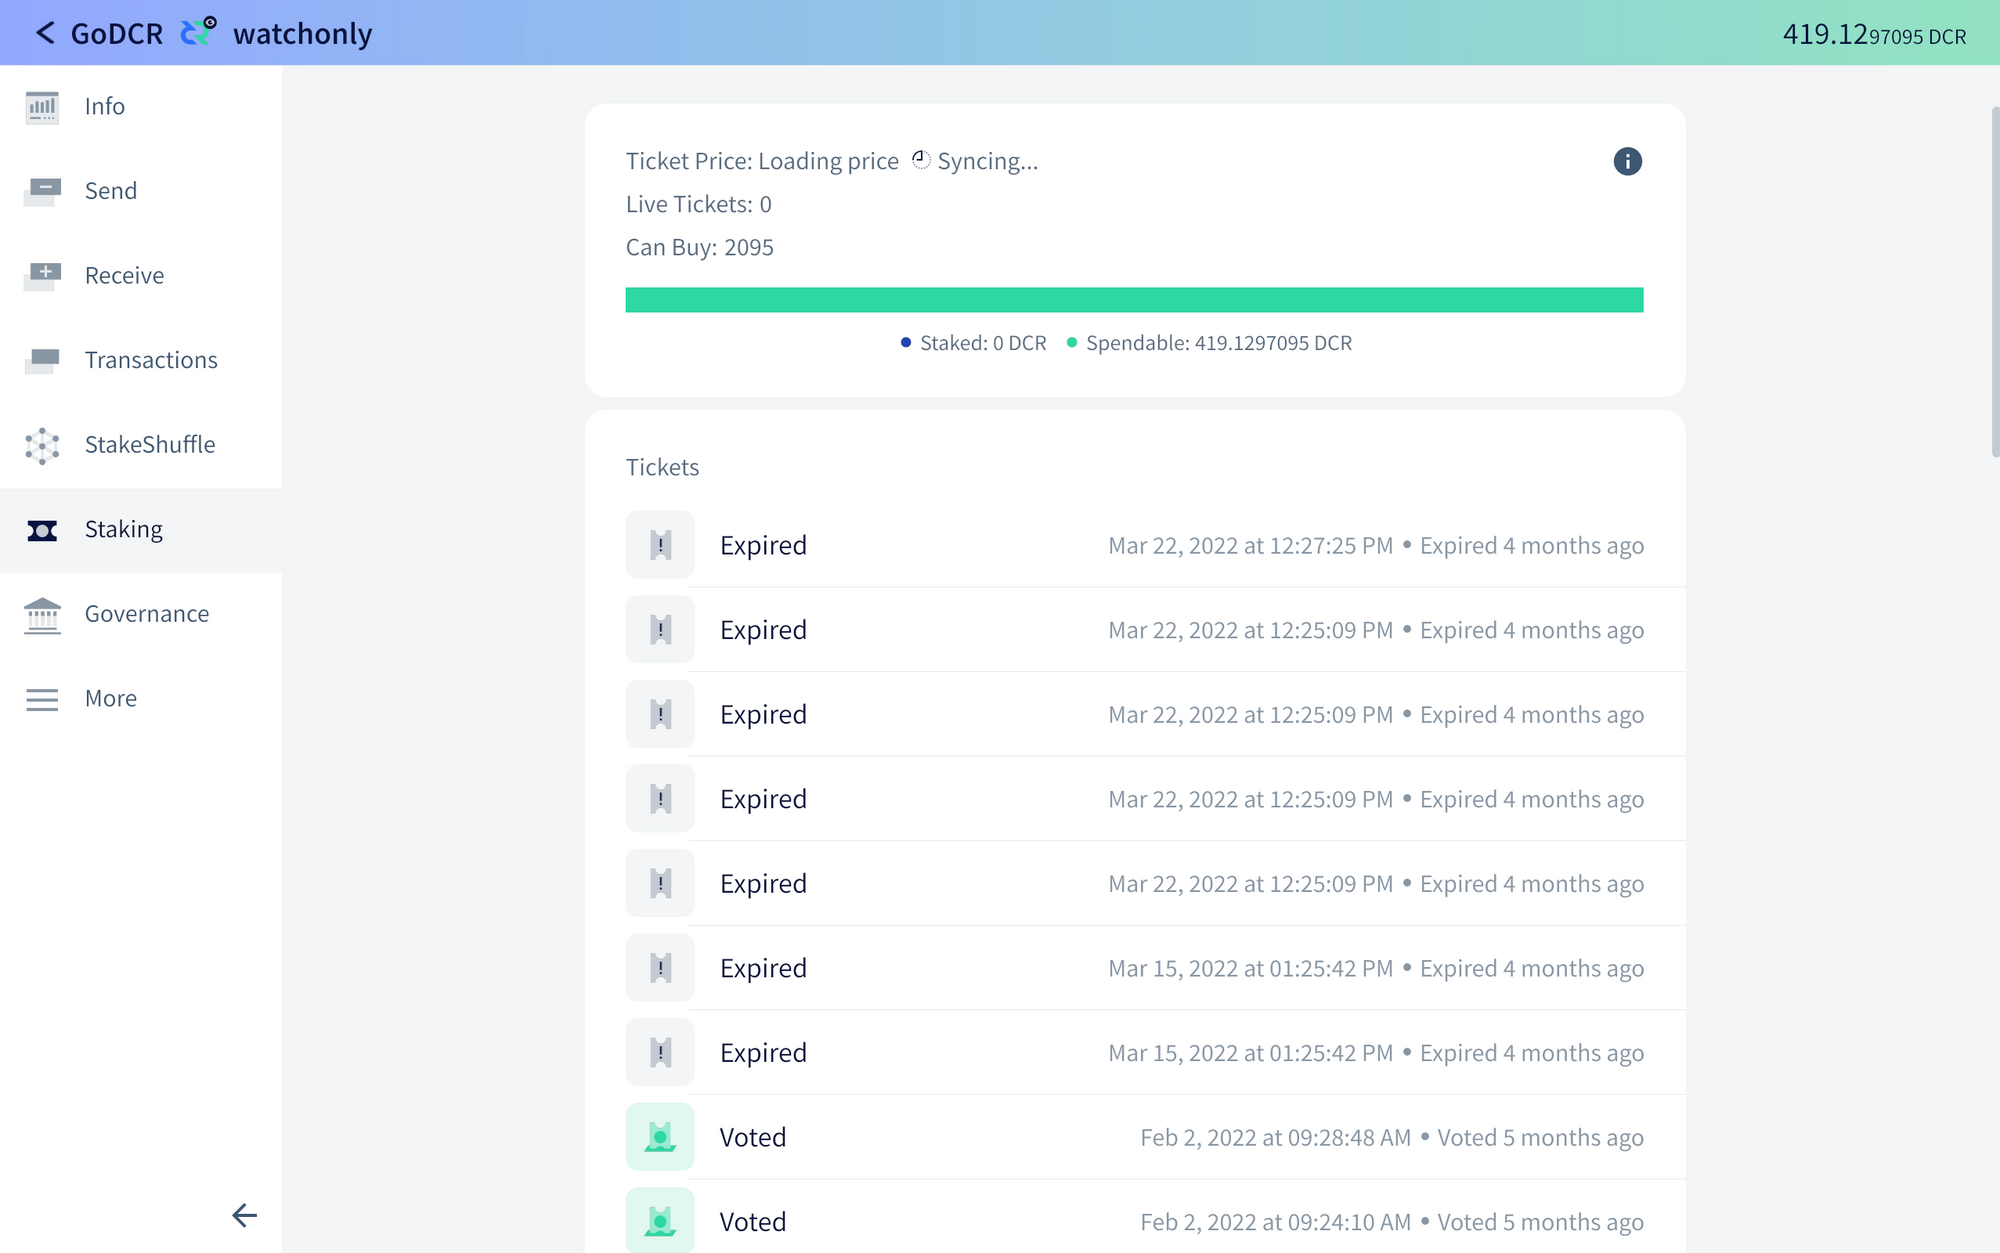The height and width of the screenshot is (1253, 2000).
Task: Open the Voted ticket from 09:28:48 AM
Action: point(1134,1137)
